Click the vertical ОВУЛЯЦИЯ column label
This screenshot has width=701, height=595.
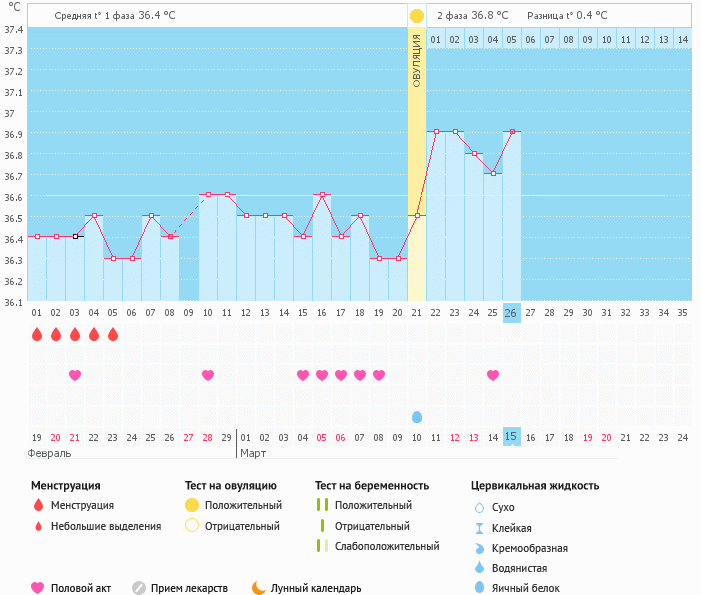click(x=417, y=60)
